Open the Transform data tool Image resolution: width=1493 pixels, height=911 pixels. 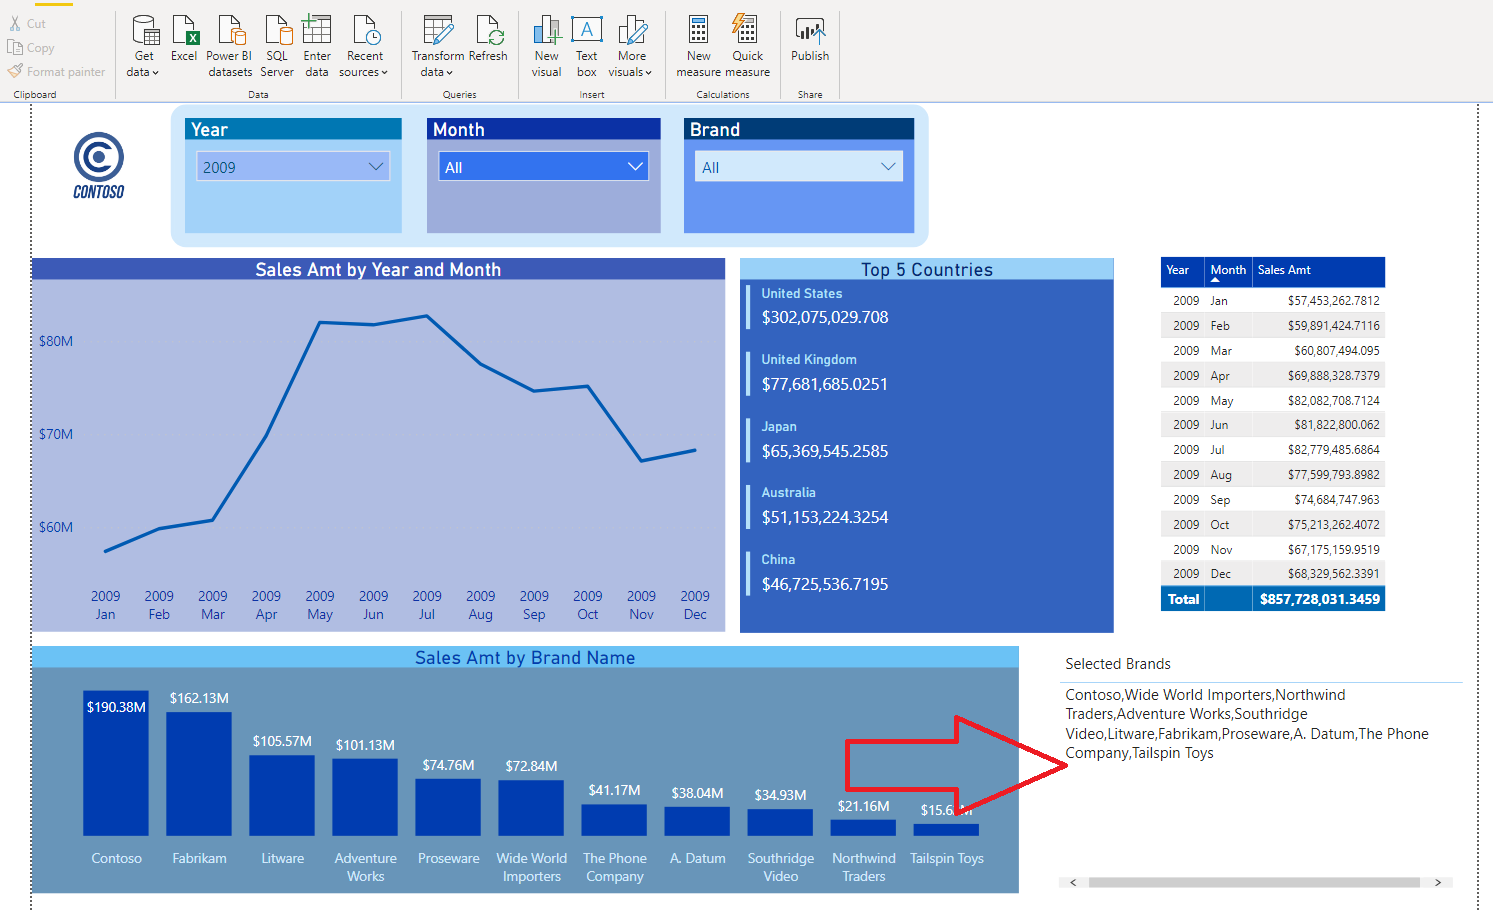pyautogui.click(x=438, y=44)
